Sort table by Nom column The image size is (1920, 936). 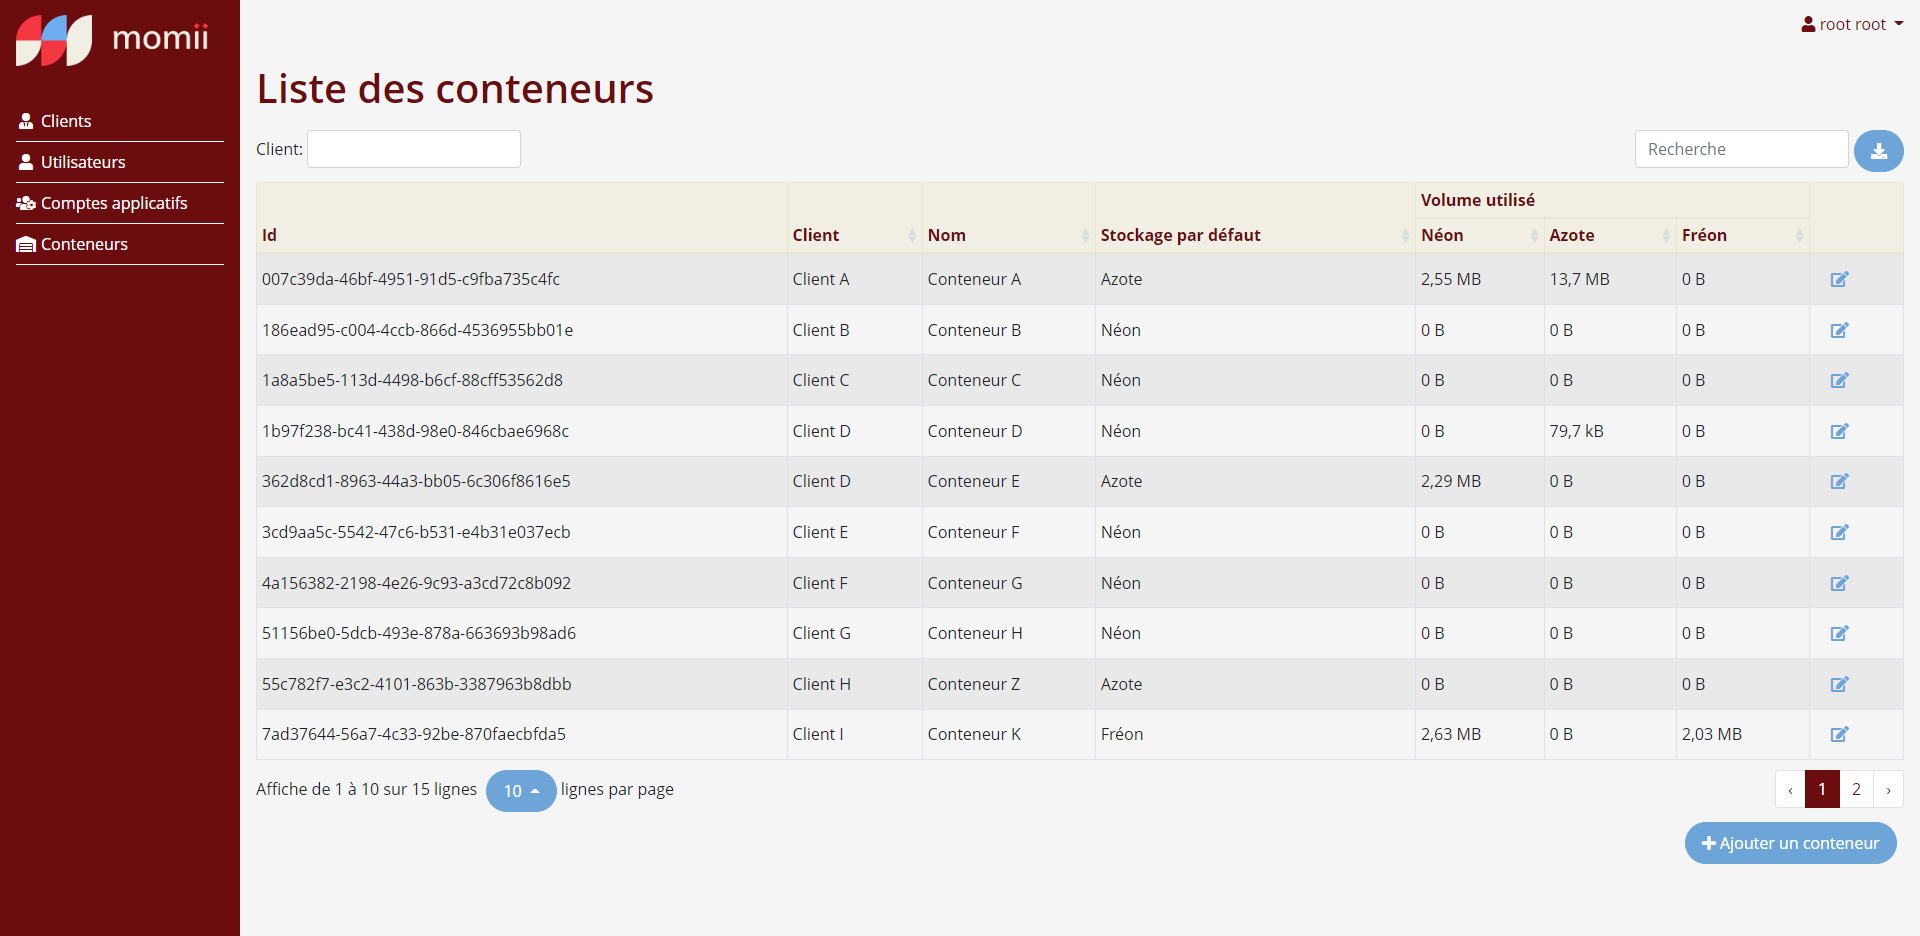point(1008,235)
